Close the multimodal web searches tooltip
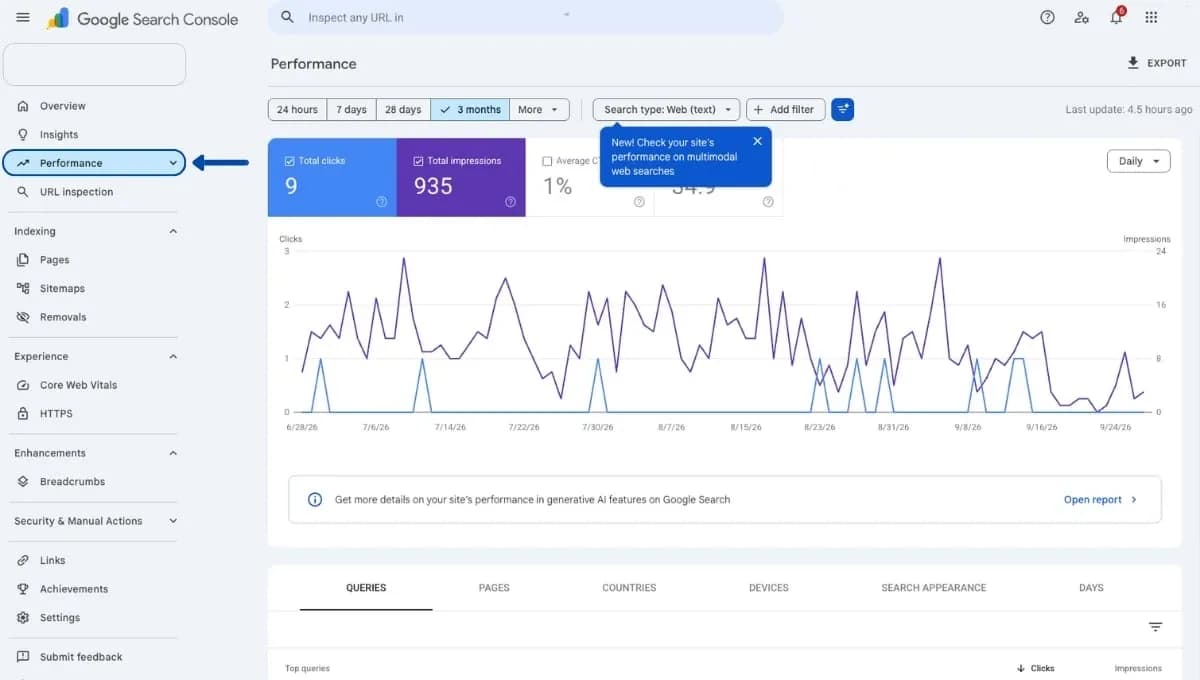This screenshot has height=680, width=1200. [x=757, y=141]
